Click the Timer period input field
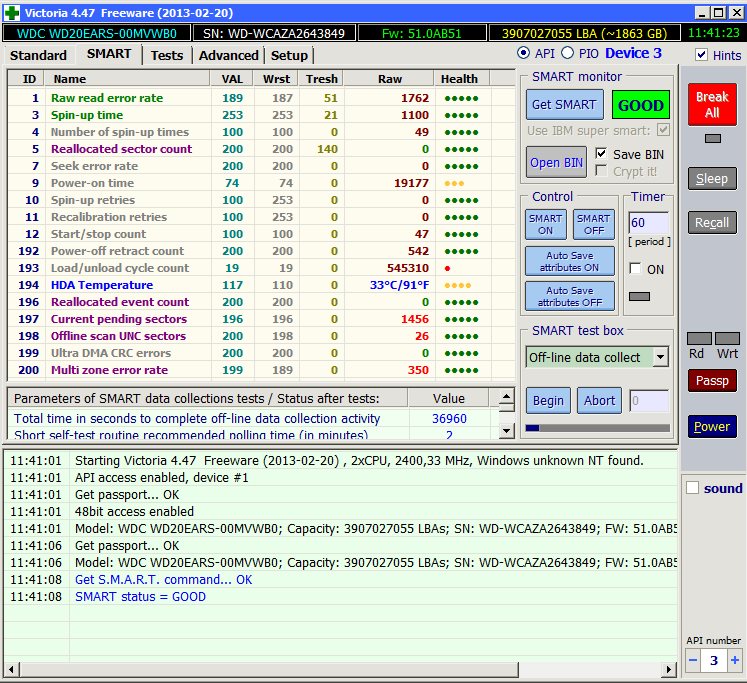747x683 pixels. [648, 222]
